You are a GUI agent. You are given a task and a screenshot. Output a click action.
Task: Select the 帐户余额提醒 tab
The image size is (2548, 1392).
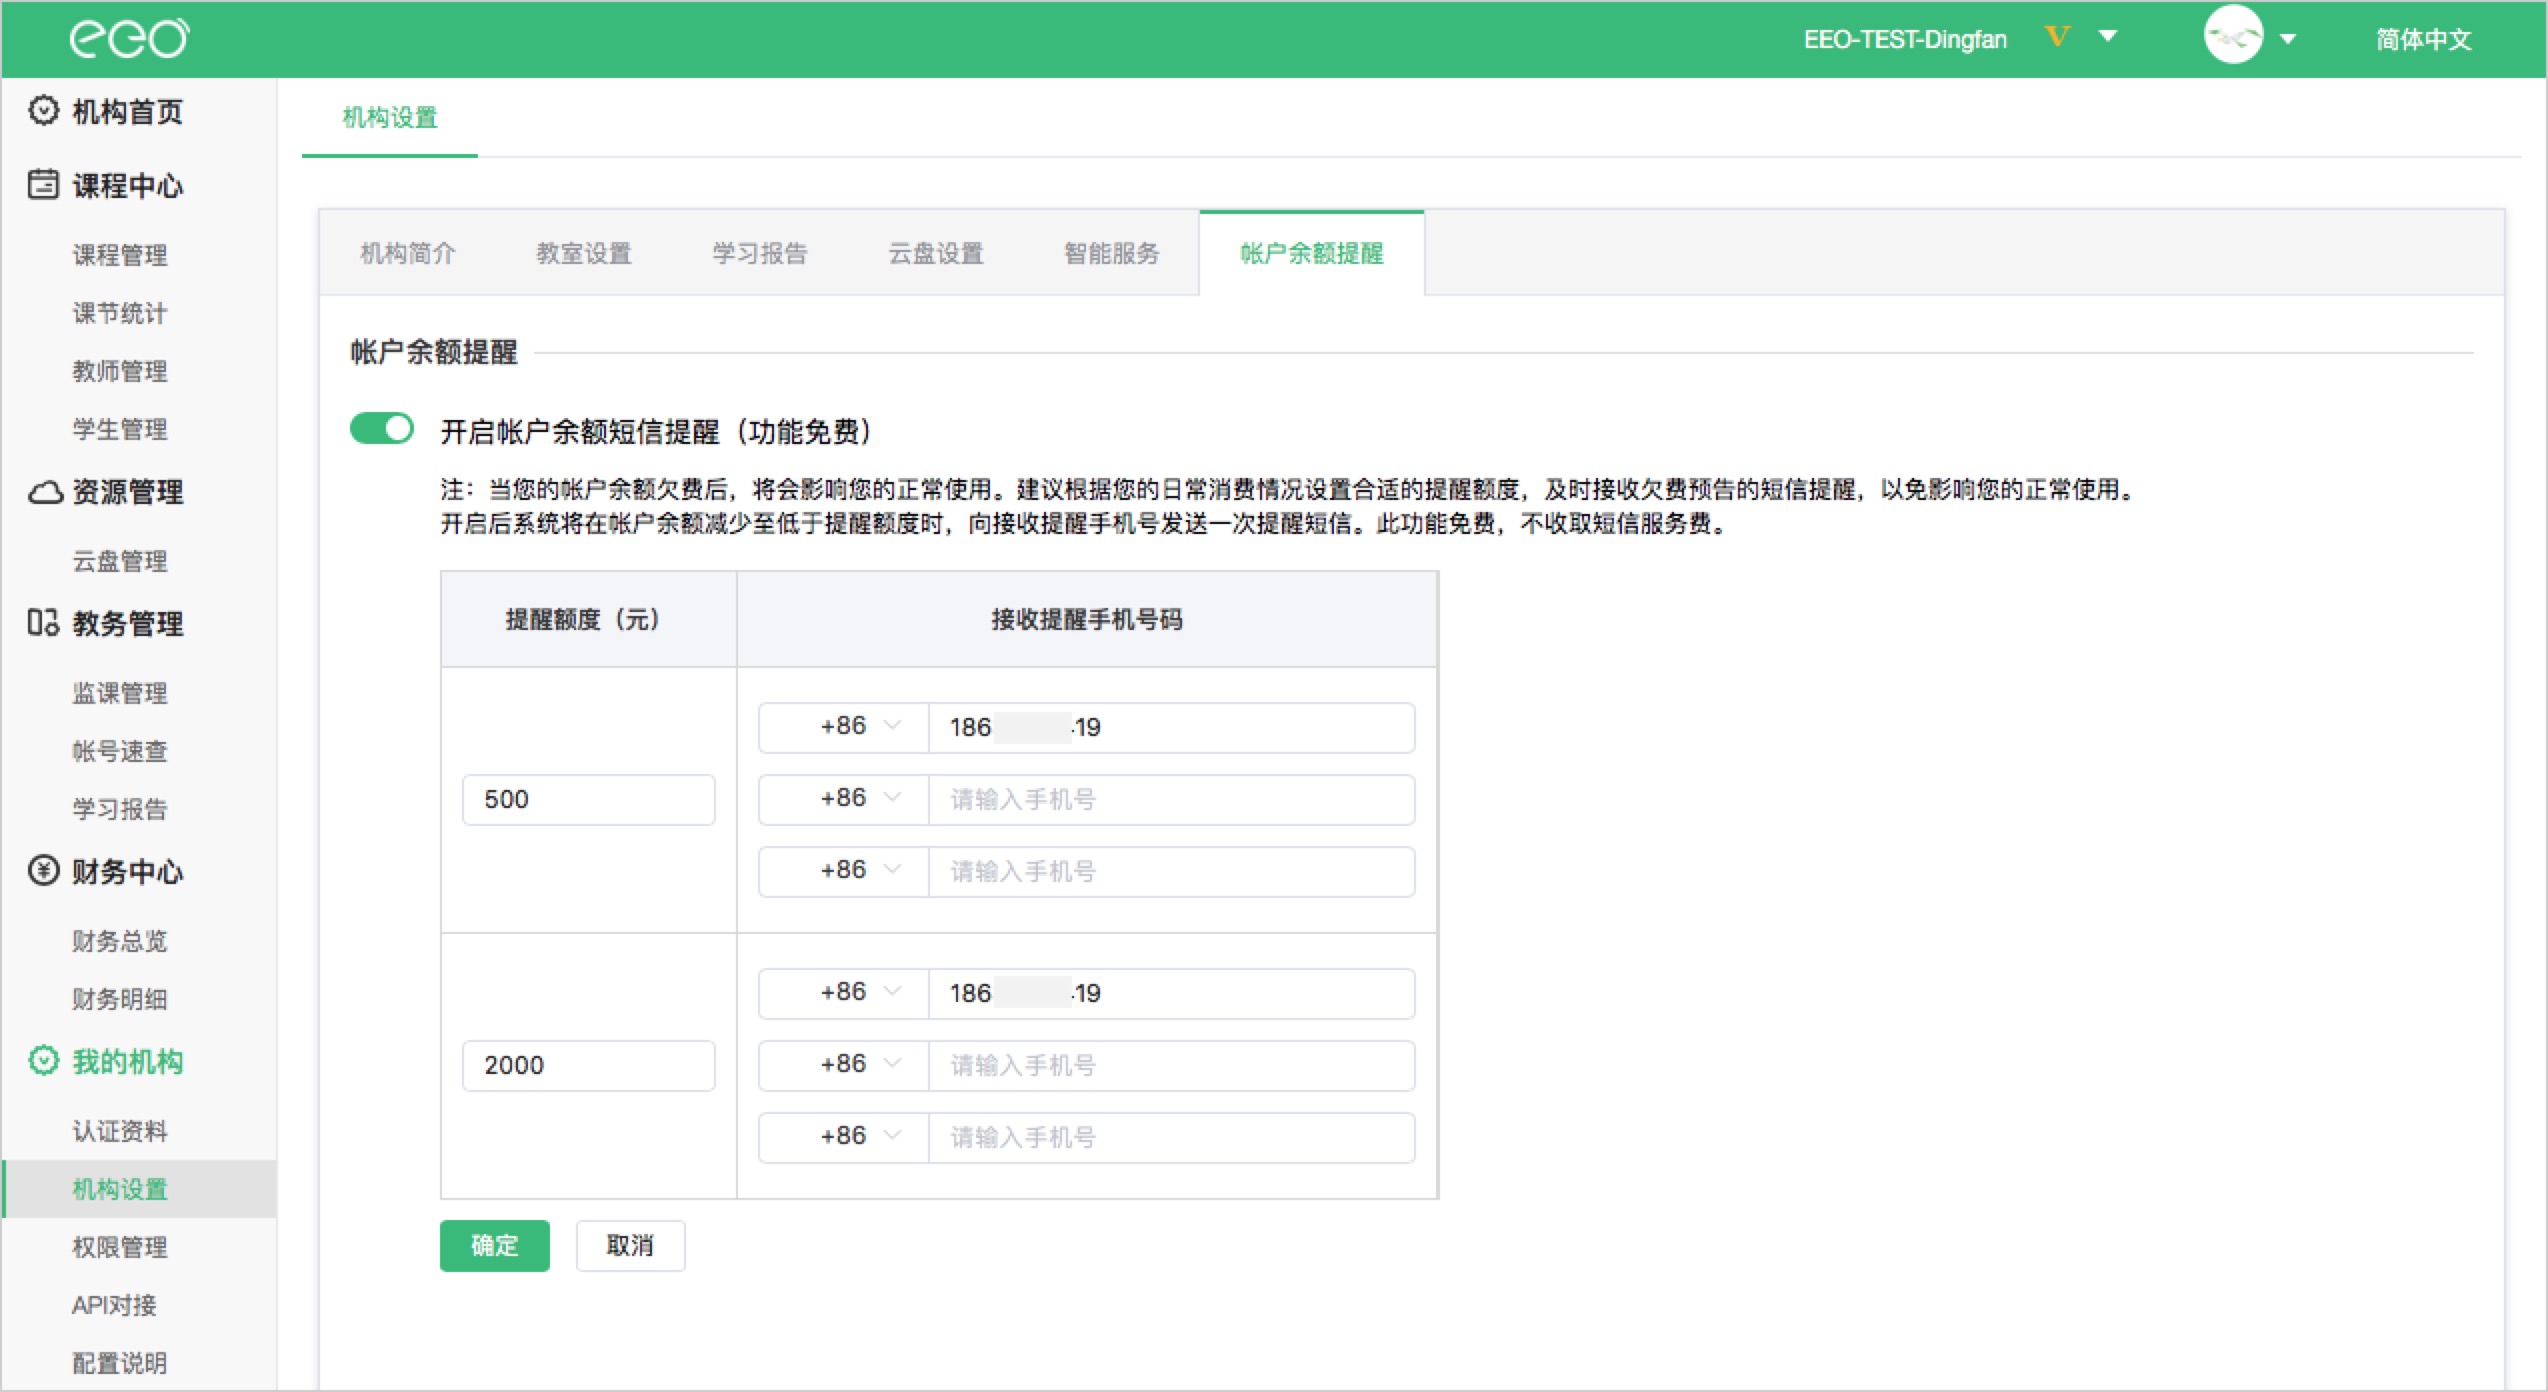click(1312, 253)
